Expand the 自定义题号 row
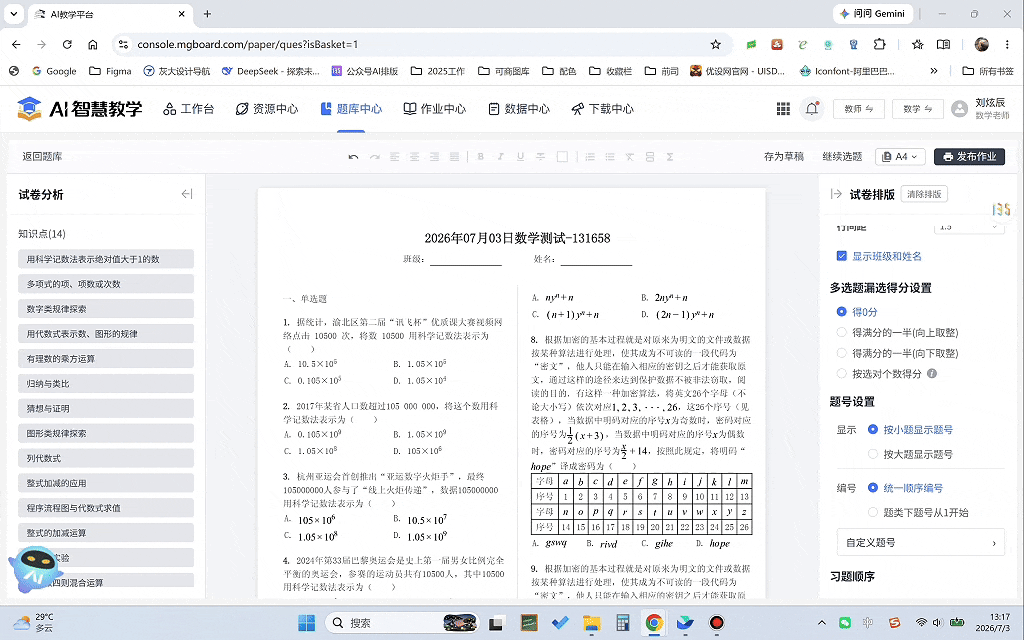1024x640 pixels. click(920, 543)
